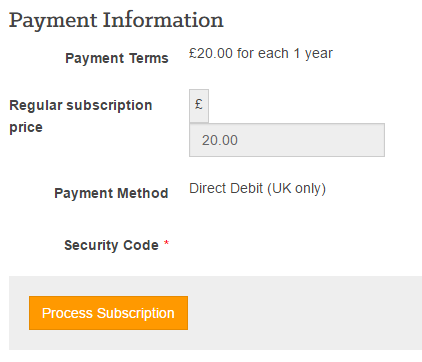Focus the 20.00 subscription price field
The image size is (422, 362).
coord(287,140)
